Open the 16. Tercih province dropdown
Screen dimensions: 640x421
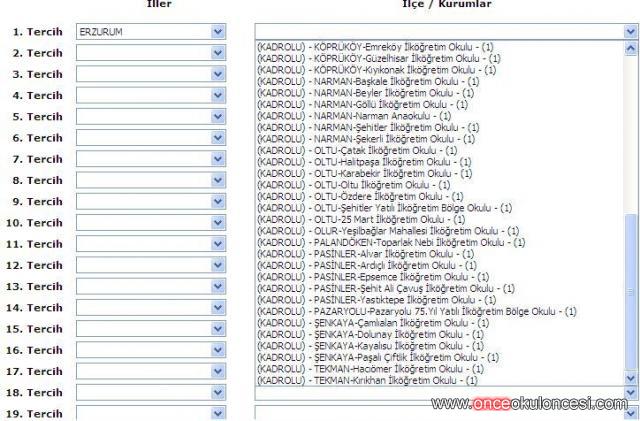click(x=151, y=350)
